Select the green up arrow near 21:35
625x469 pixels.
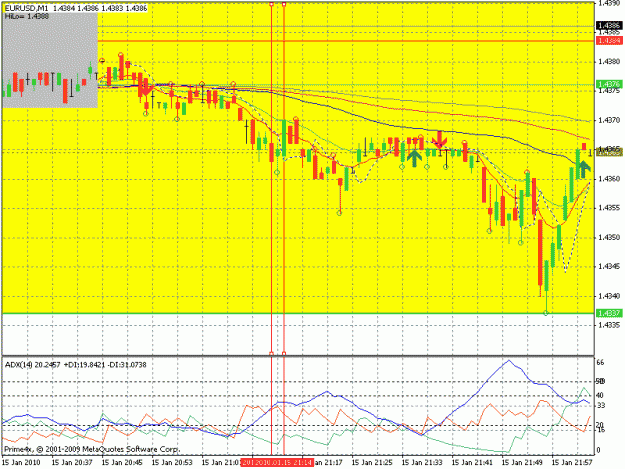pyautogui.click(x=414, y=157)
